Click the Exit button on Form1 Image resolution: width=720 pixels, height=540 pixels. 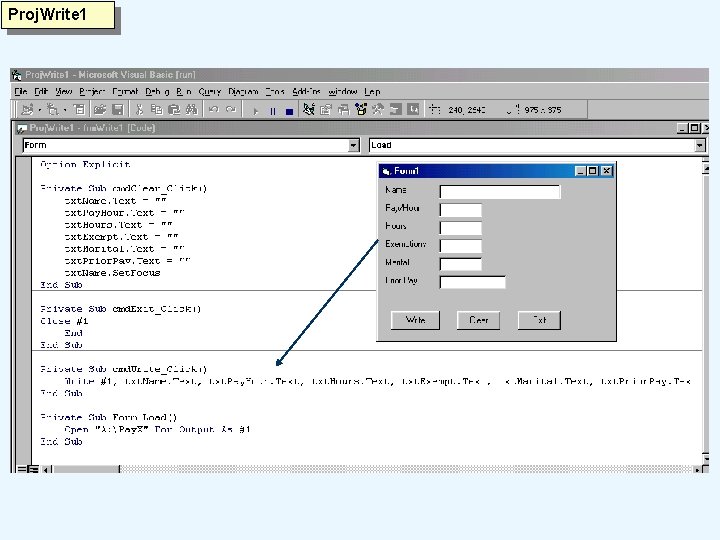[539, 320]
